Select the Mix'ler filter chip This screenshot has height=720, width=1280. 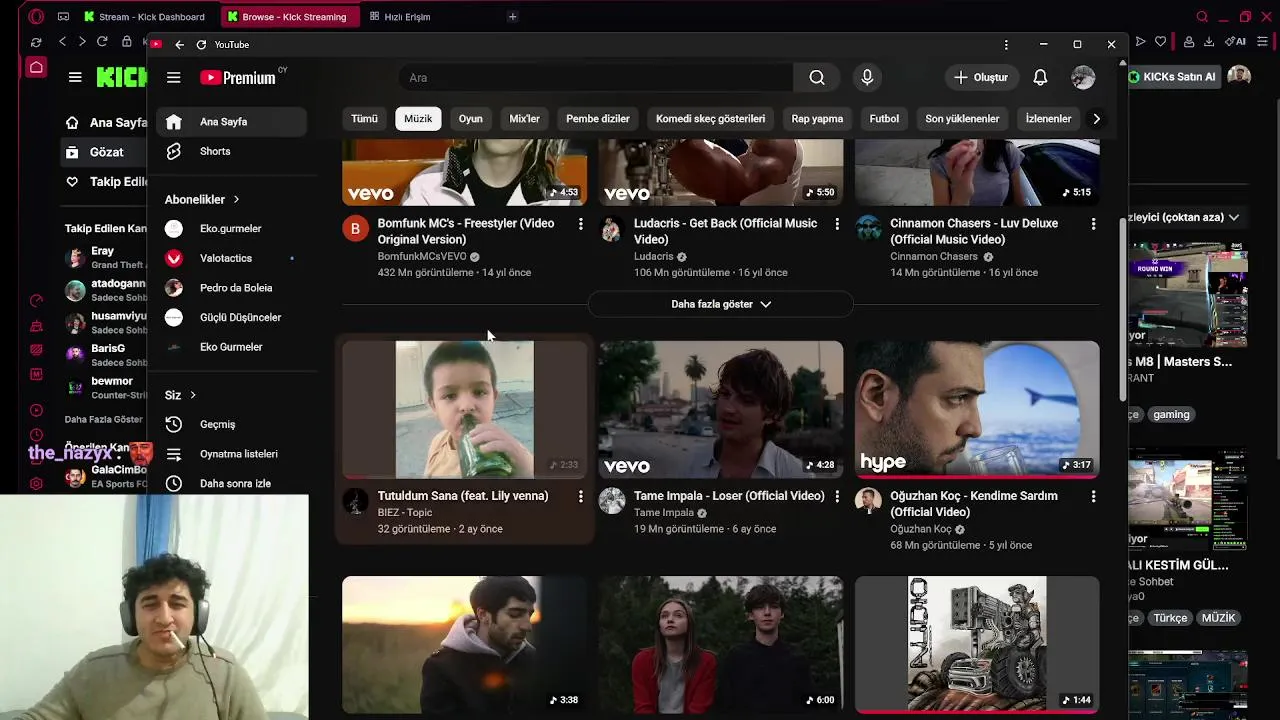(524, 119)
